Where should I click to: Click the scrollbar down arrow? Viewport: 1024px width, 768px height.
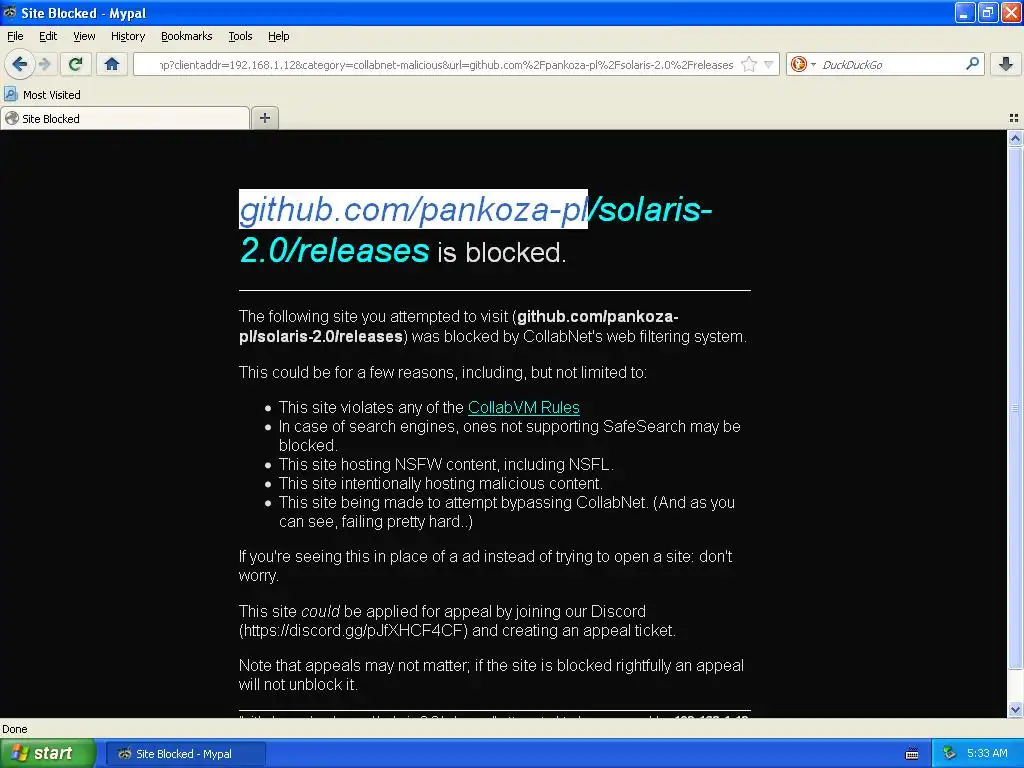(x=1015, y=709)
